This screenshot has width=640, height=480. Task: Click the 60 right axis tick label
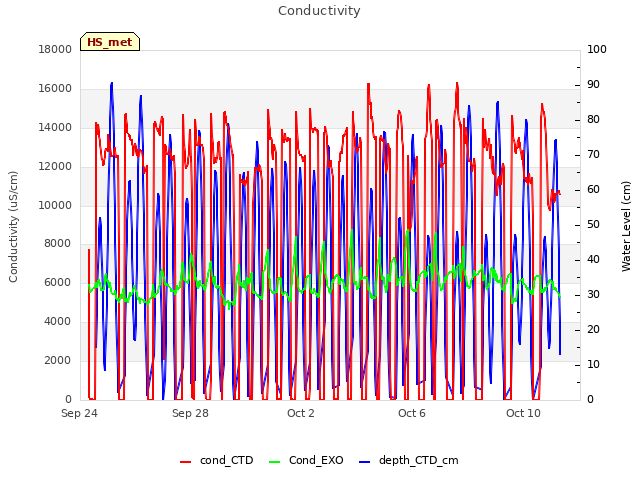coord(593,189)
